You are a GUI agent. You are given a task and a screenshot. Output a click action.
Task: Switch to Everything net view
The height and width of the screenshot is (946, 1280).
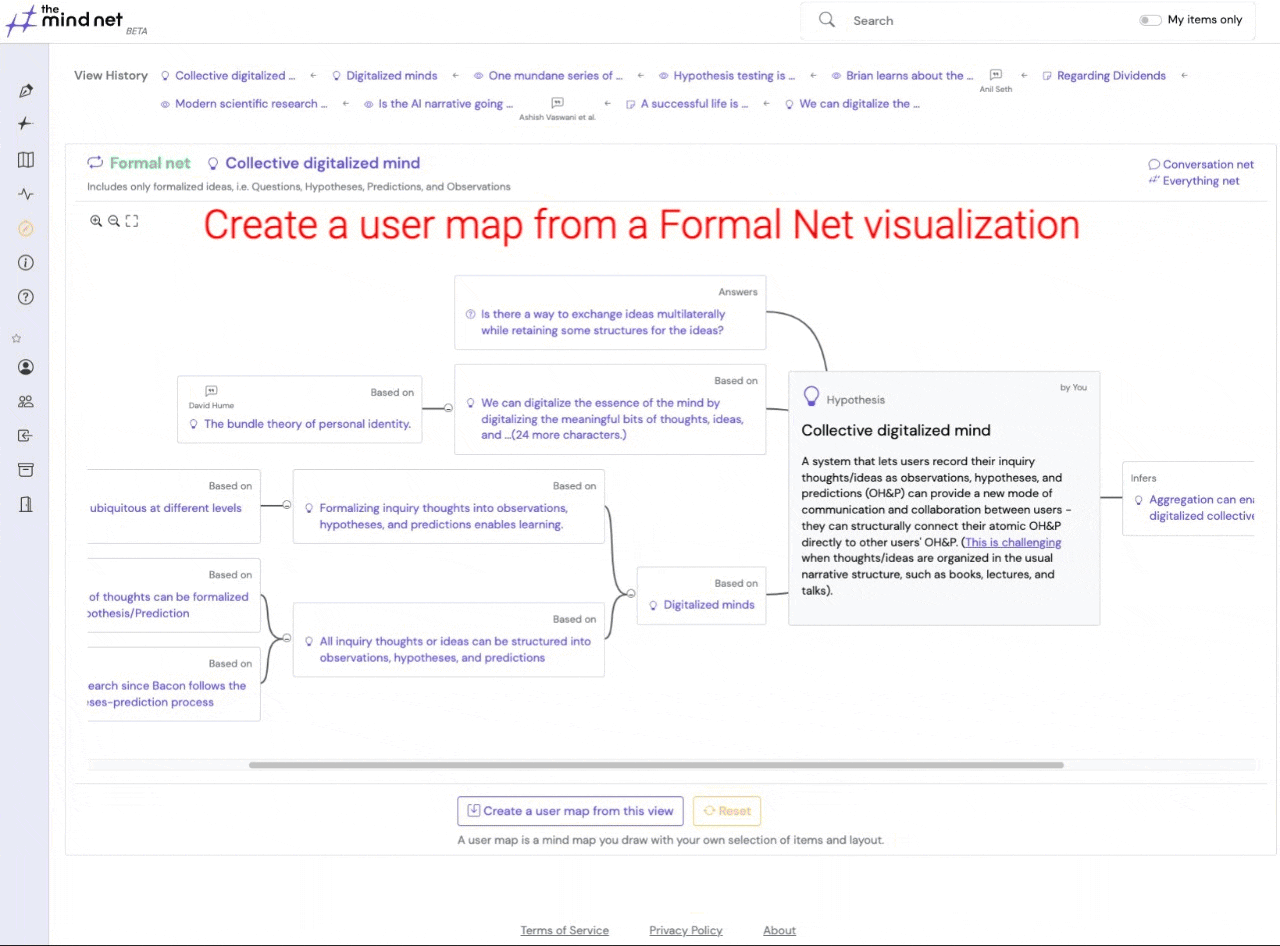pyautogui.click(x=1194, y=181)
